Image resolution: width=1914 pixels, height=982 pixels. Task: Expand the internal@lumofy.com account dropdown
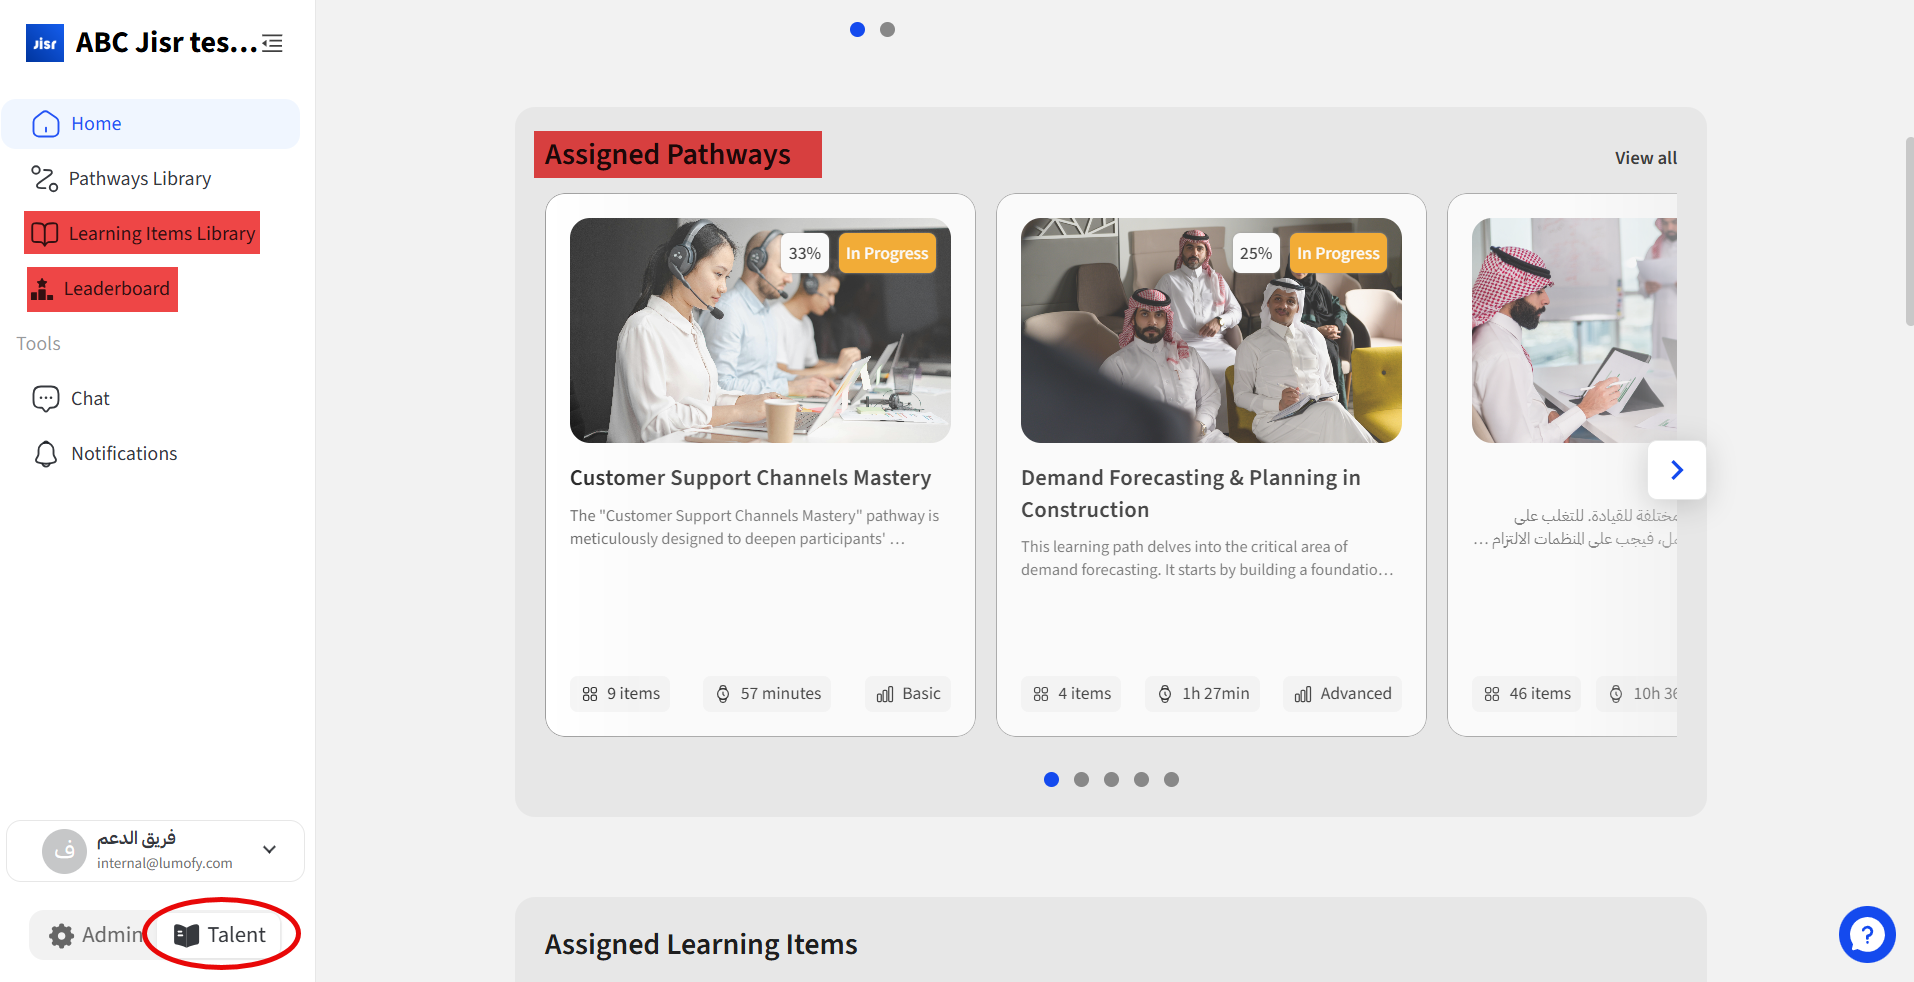(x=269, y=850)
